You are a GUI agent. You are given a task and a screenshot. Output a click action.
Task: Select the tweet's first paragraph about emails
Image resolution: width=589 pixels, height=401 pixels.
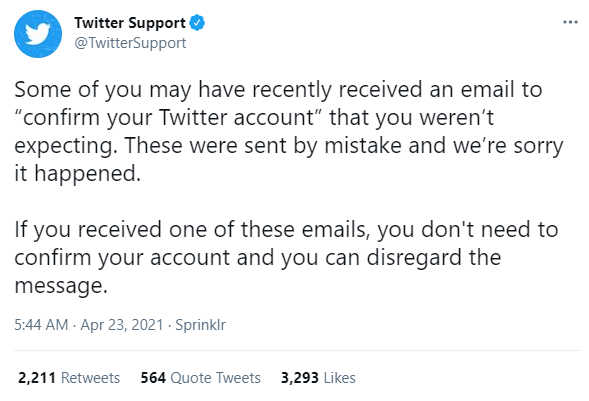(289, 131)
